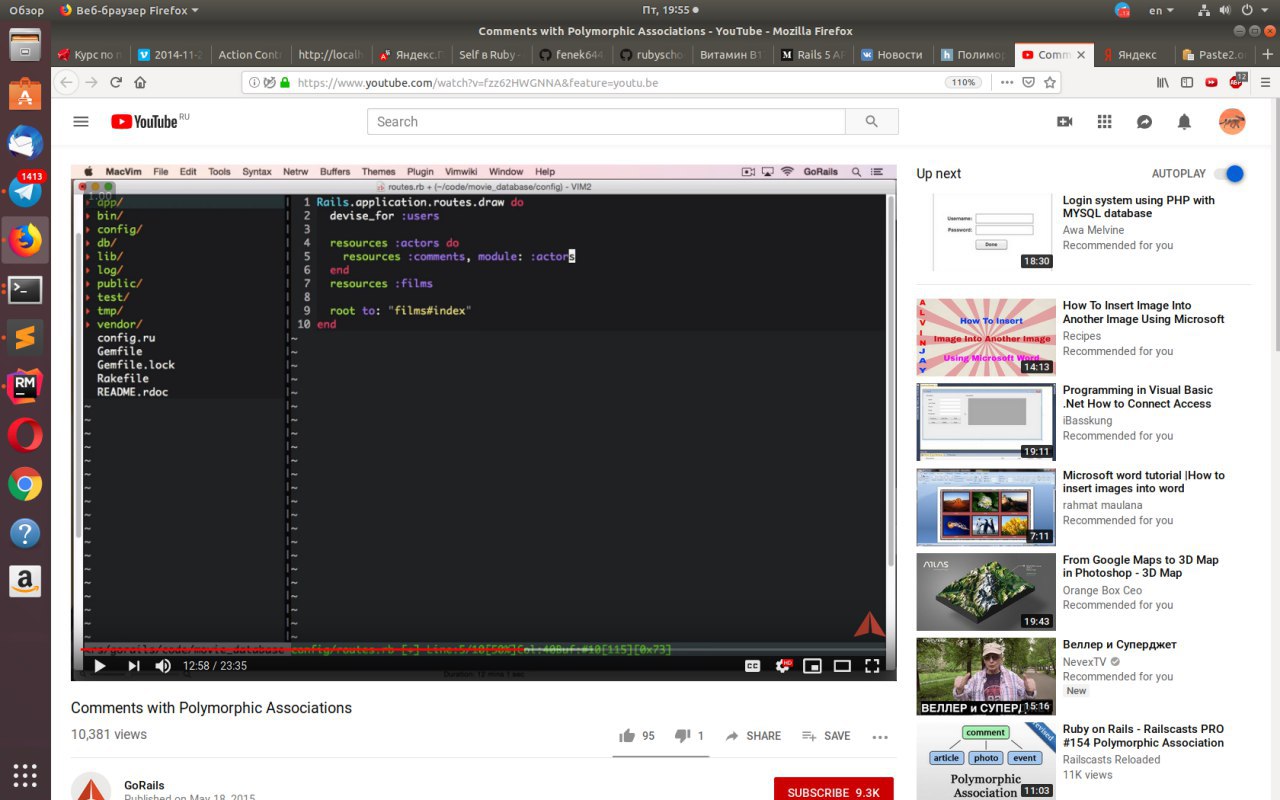Open From Google Maps to 3D video
Viewport: 1280px width, 800px height.
(1140, 567)
